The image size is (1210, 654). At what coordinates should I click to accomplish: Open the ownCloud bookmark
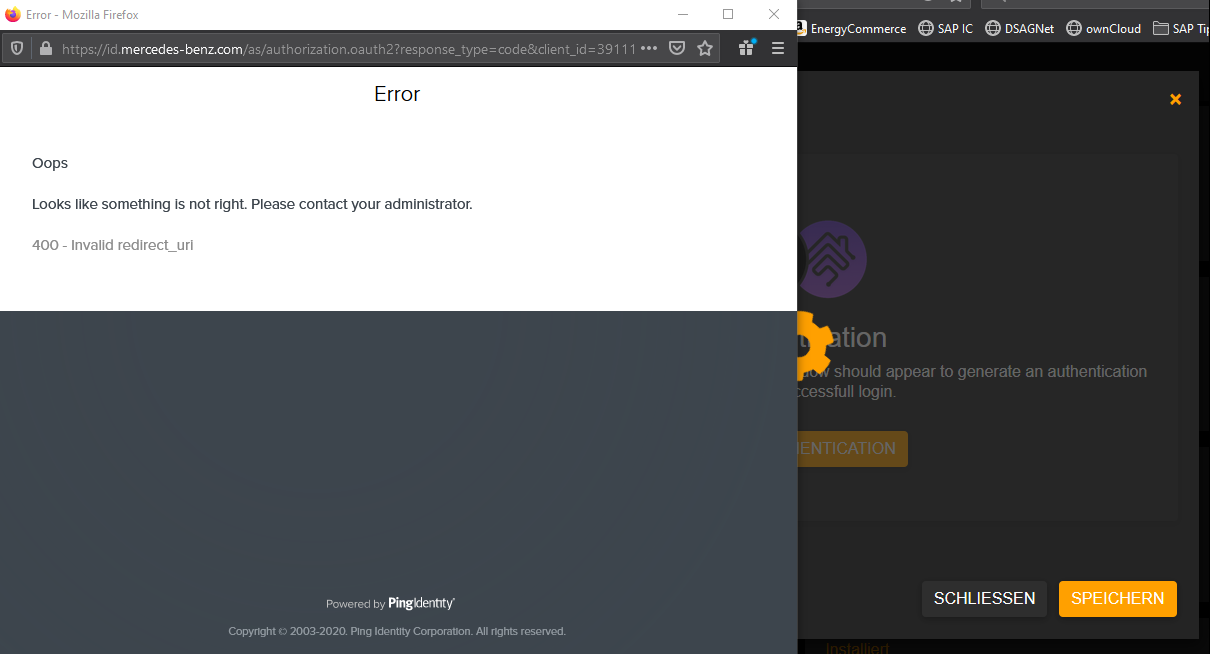[1104, 28]
